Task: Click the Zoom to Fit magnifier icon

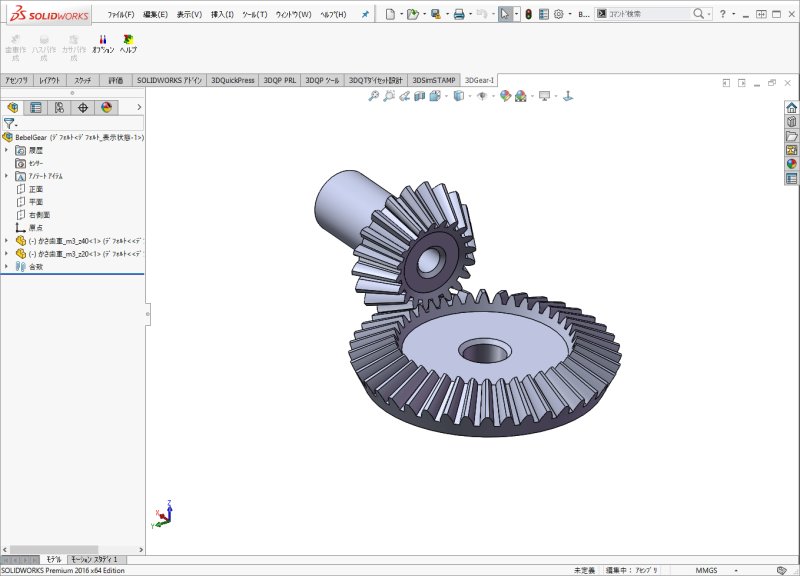Action: tap(374, 96)
